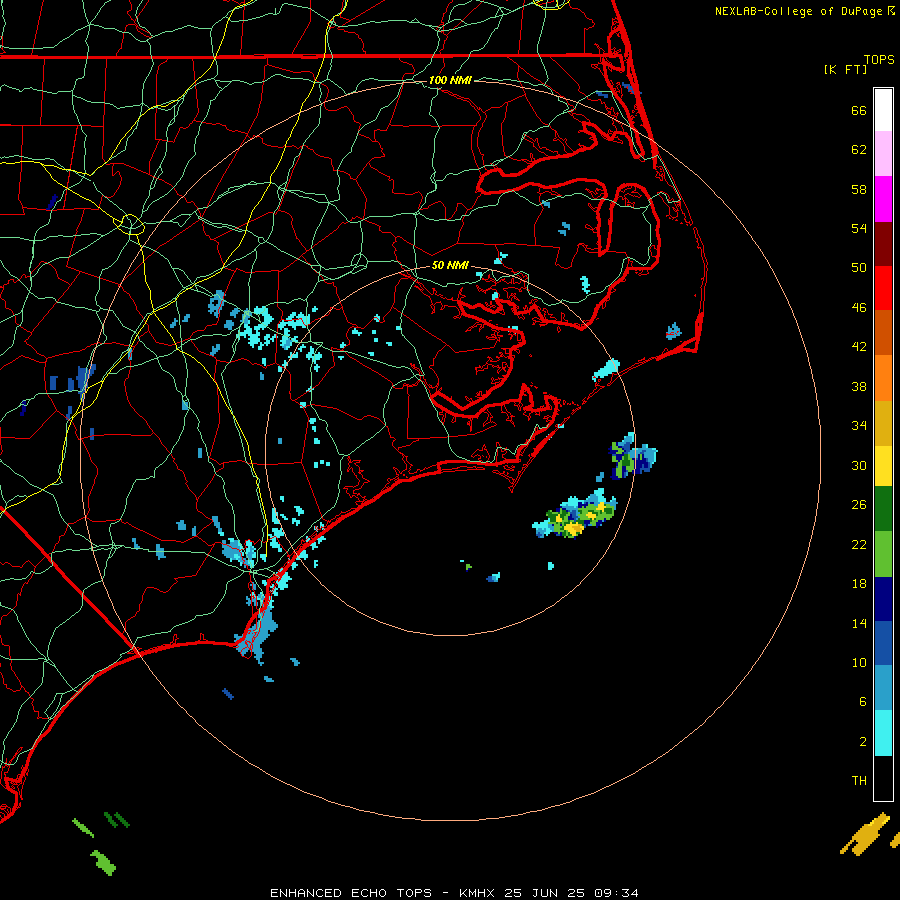
Task: Click the 66 legend value
Action: coord(859,110)
